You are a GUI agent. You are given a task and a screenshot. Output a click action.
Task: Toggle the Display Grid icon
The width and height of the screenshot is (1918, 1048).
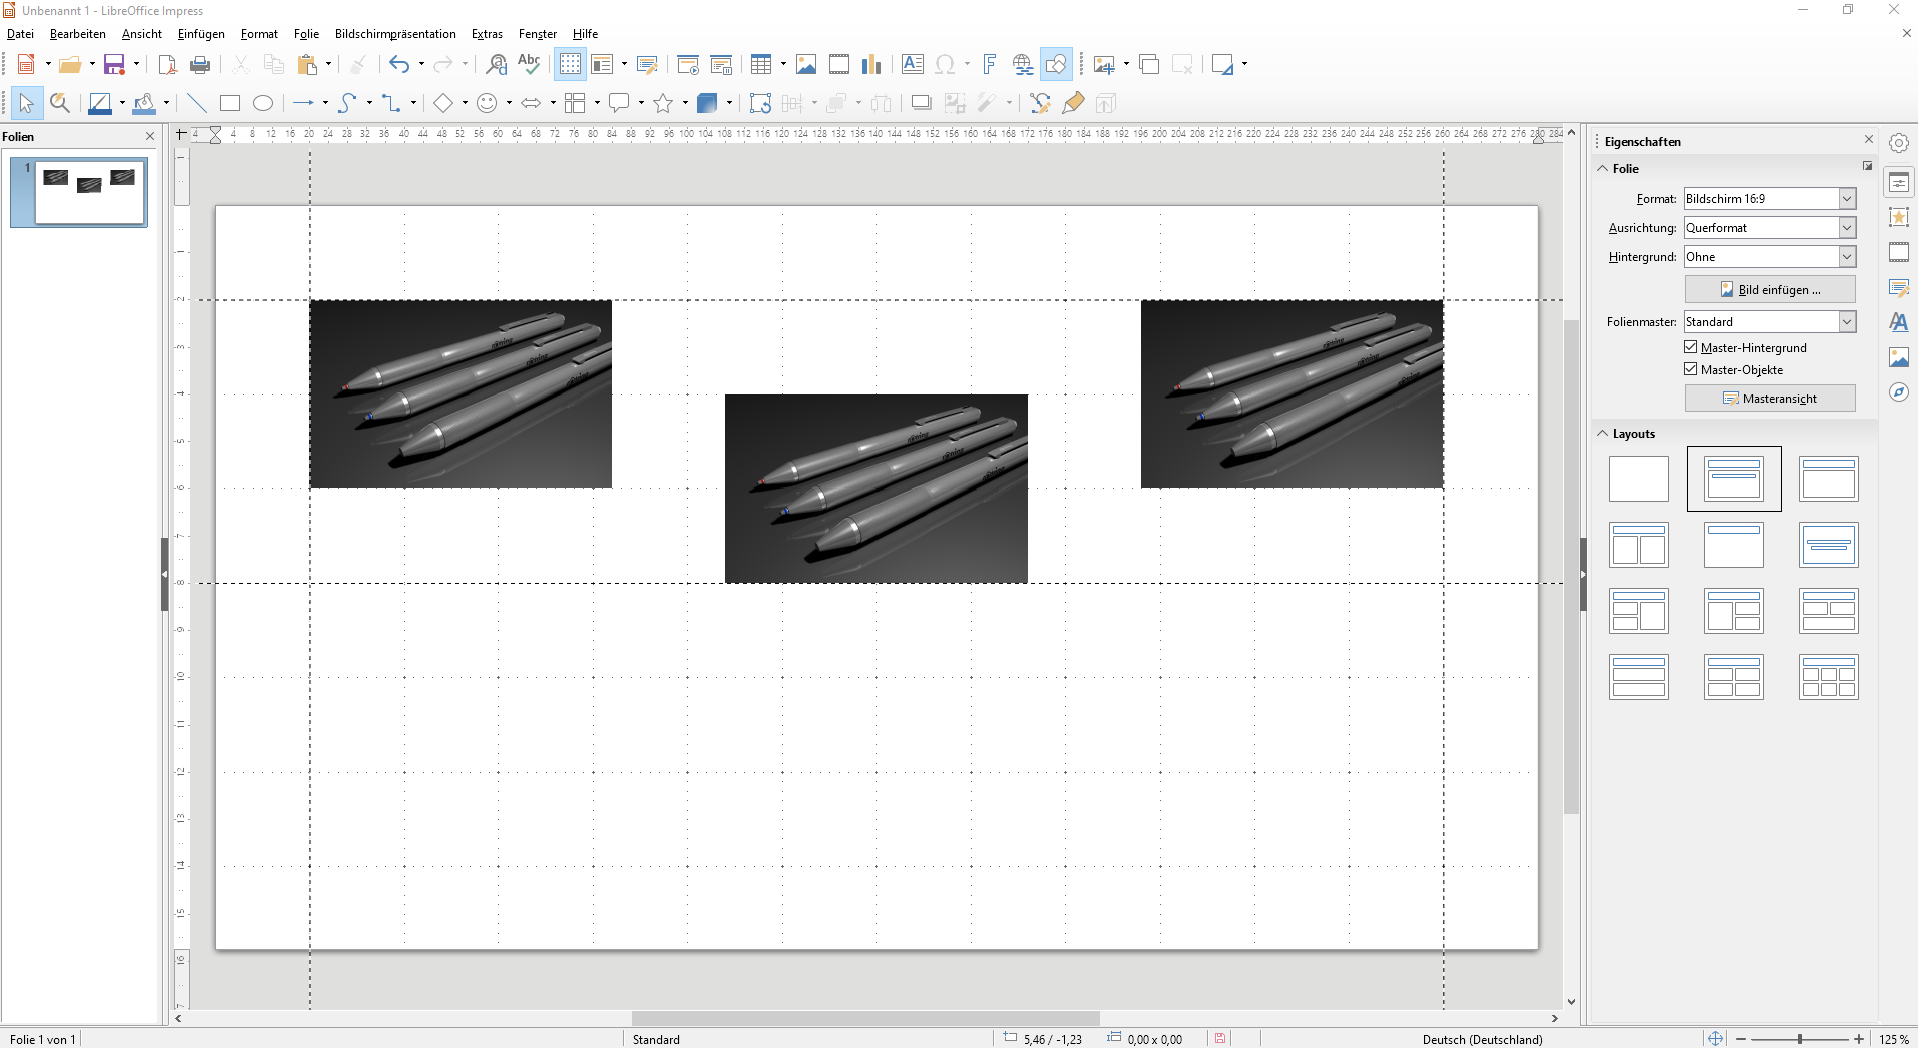570,65
